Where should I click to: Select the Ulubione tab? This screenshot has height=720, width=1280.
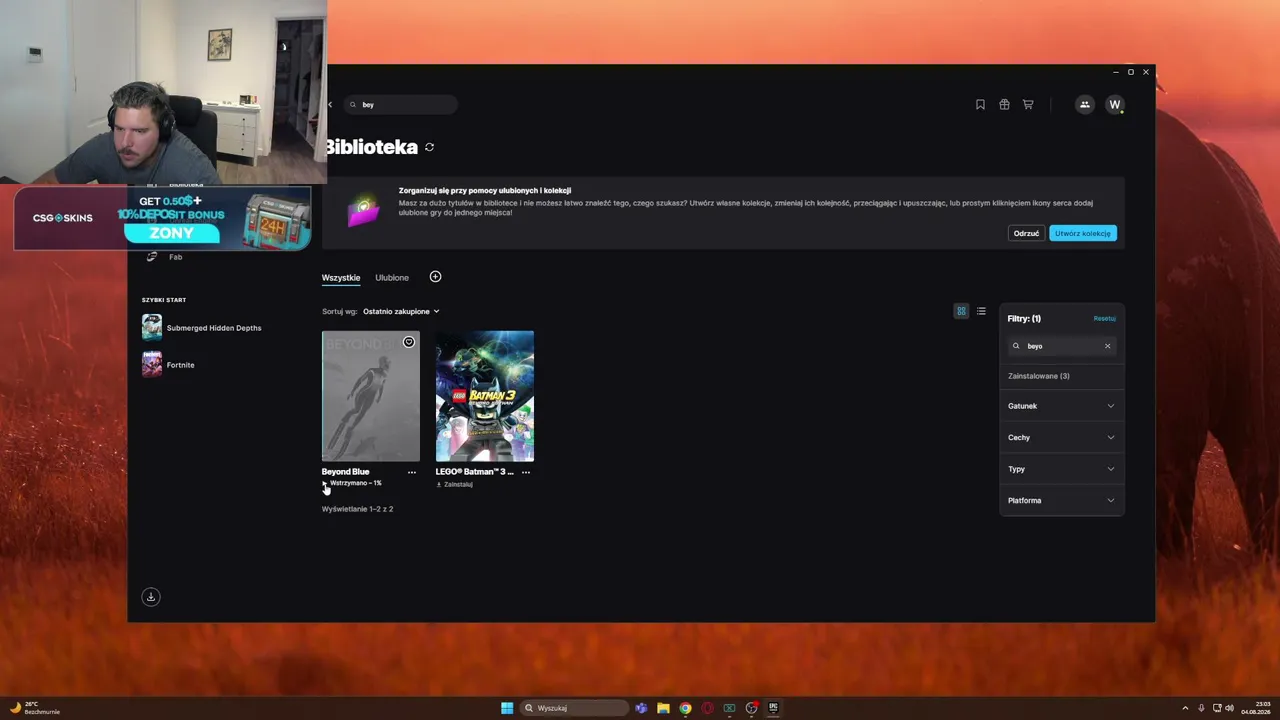pyautogui.click(x=392, y=278)
